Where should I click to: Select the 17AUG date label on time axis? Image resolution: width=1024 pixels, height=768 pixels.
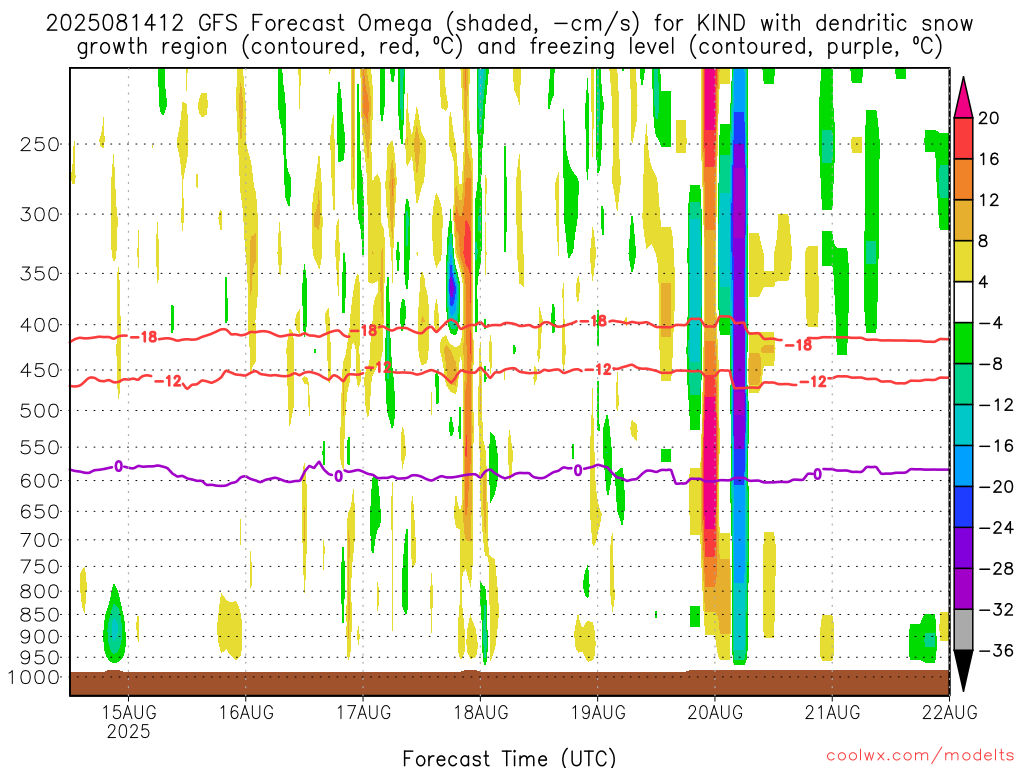[x=364, y=712]
